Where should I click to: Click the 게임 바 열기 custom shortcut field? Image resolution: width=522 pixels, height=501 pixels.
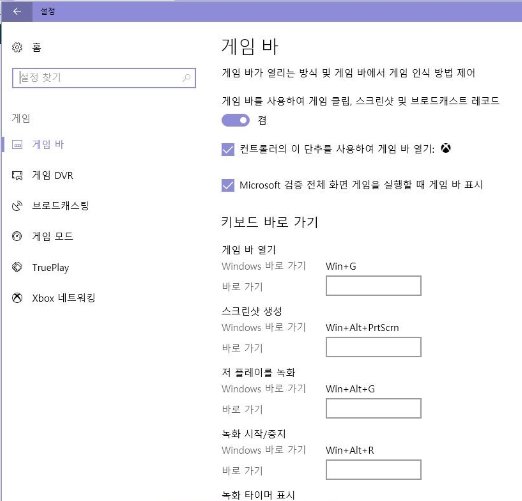[374, 285]
